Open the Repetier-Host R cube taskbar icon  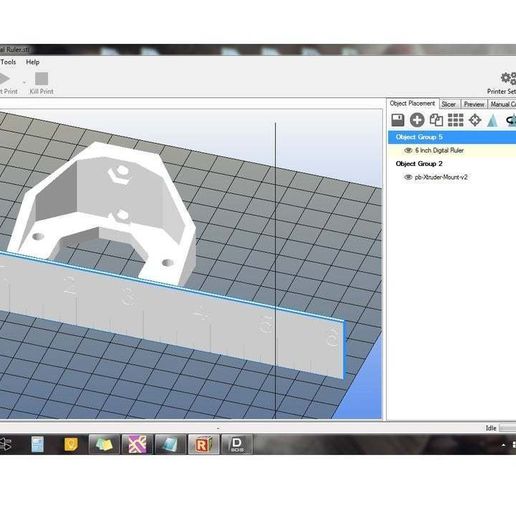204,444
